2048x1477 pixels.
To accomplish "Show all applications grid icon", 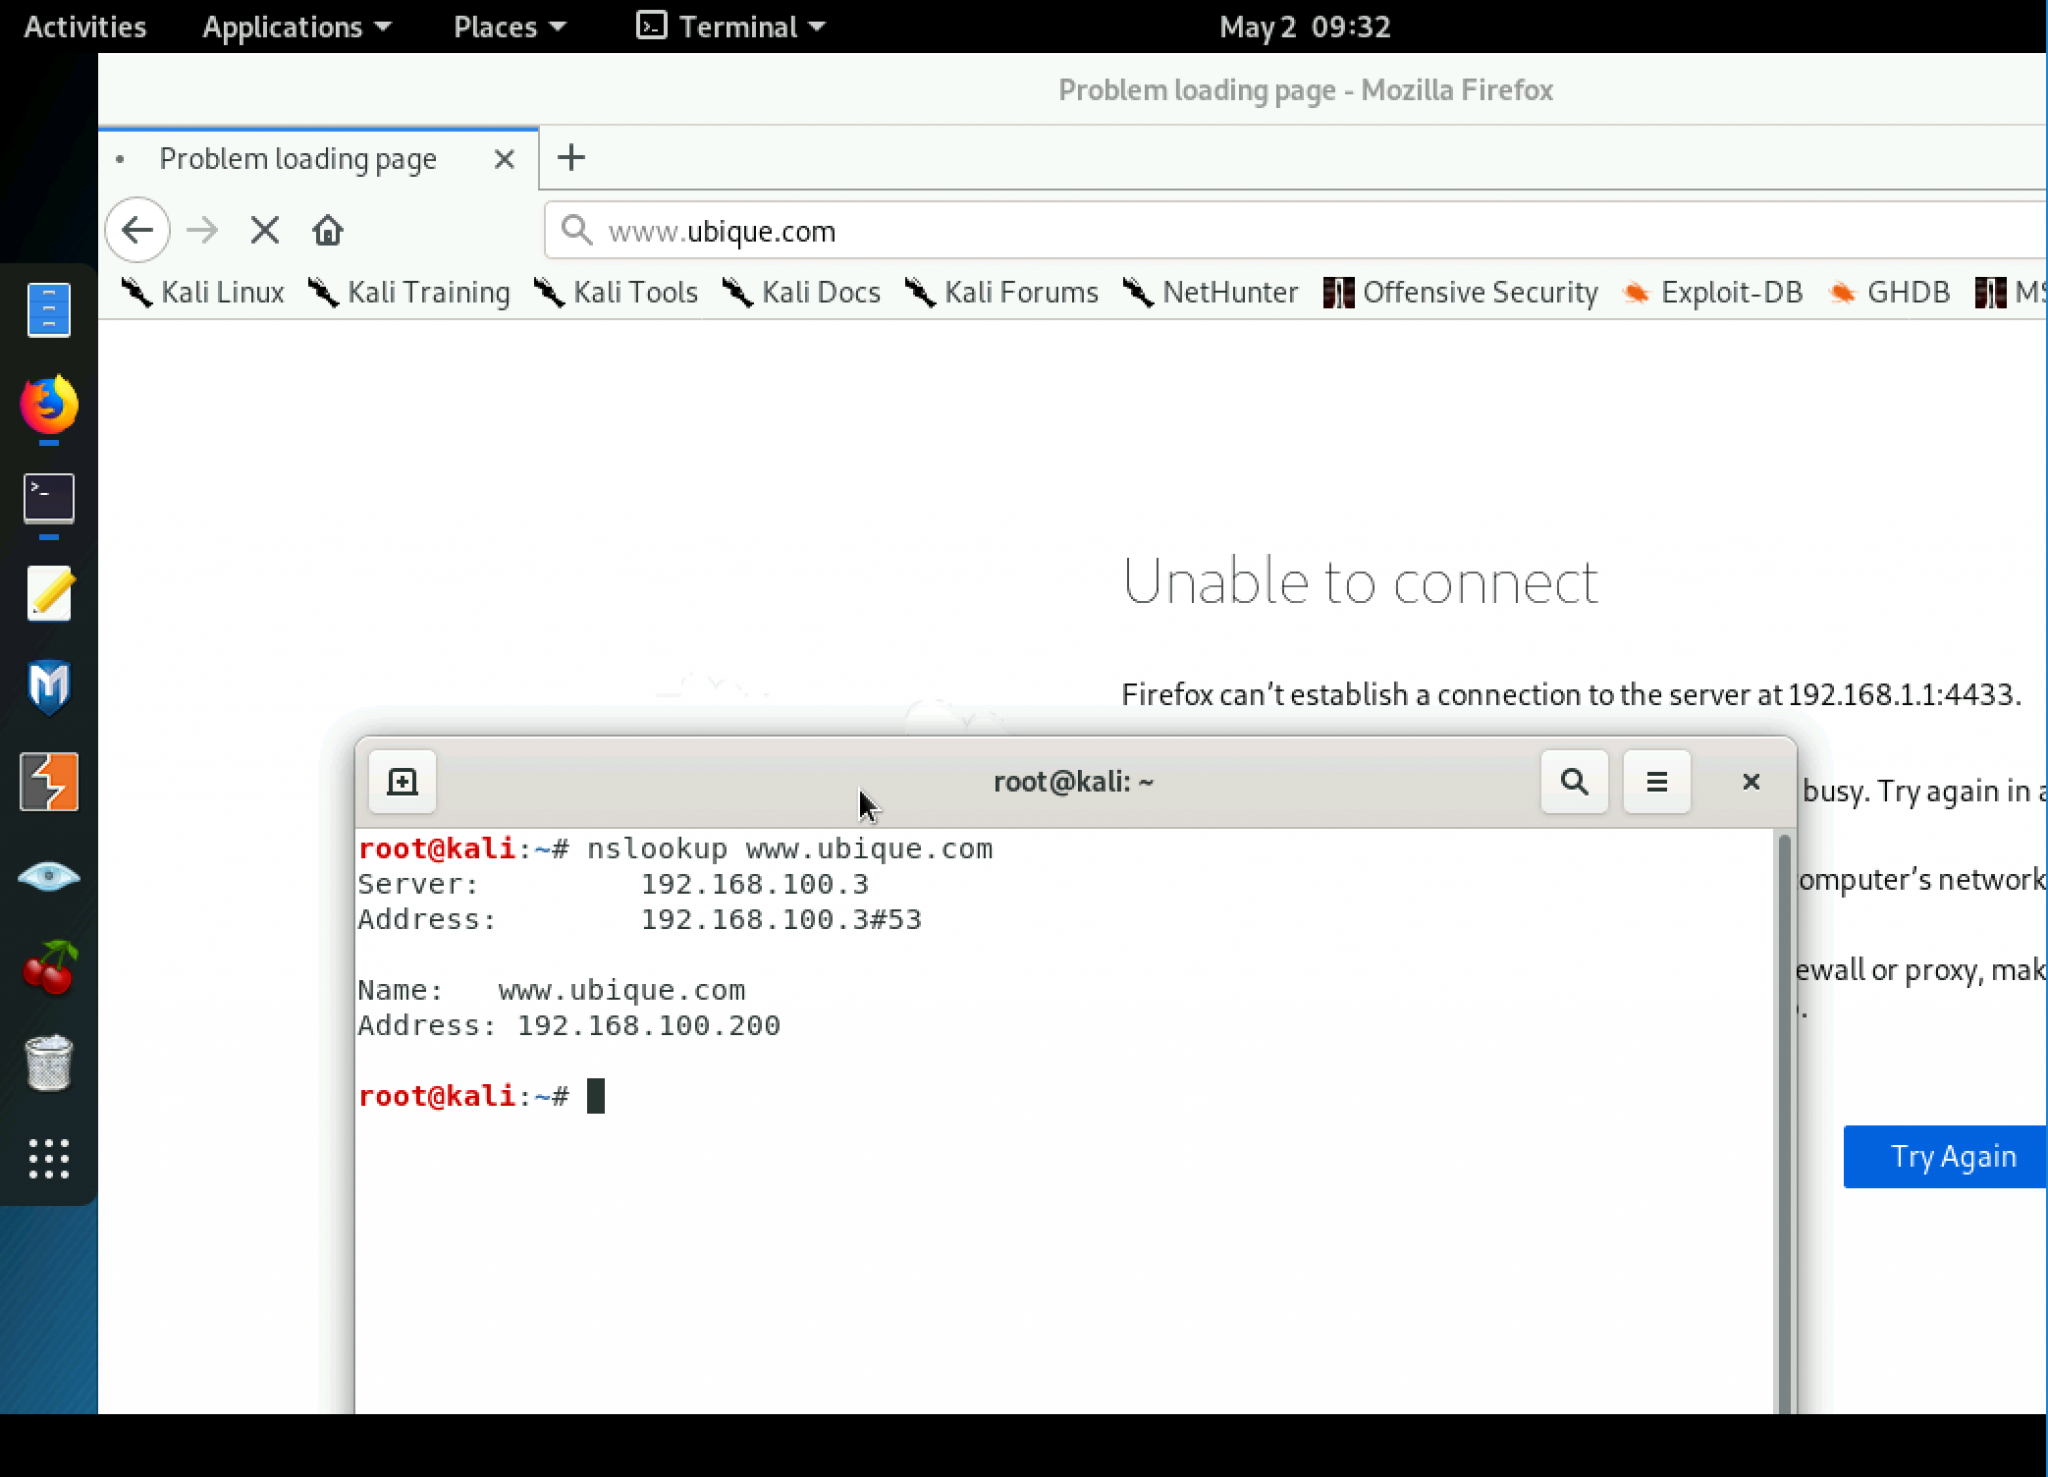I will point(48,1158).
